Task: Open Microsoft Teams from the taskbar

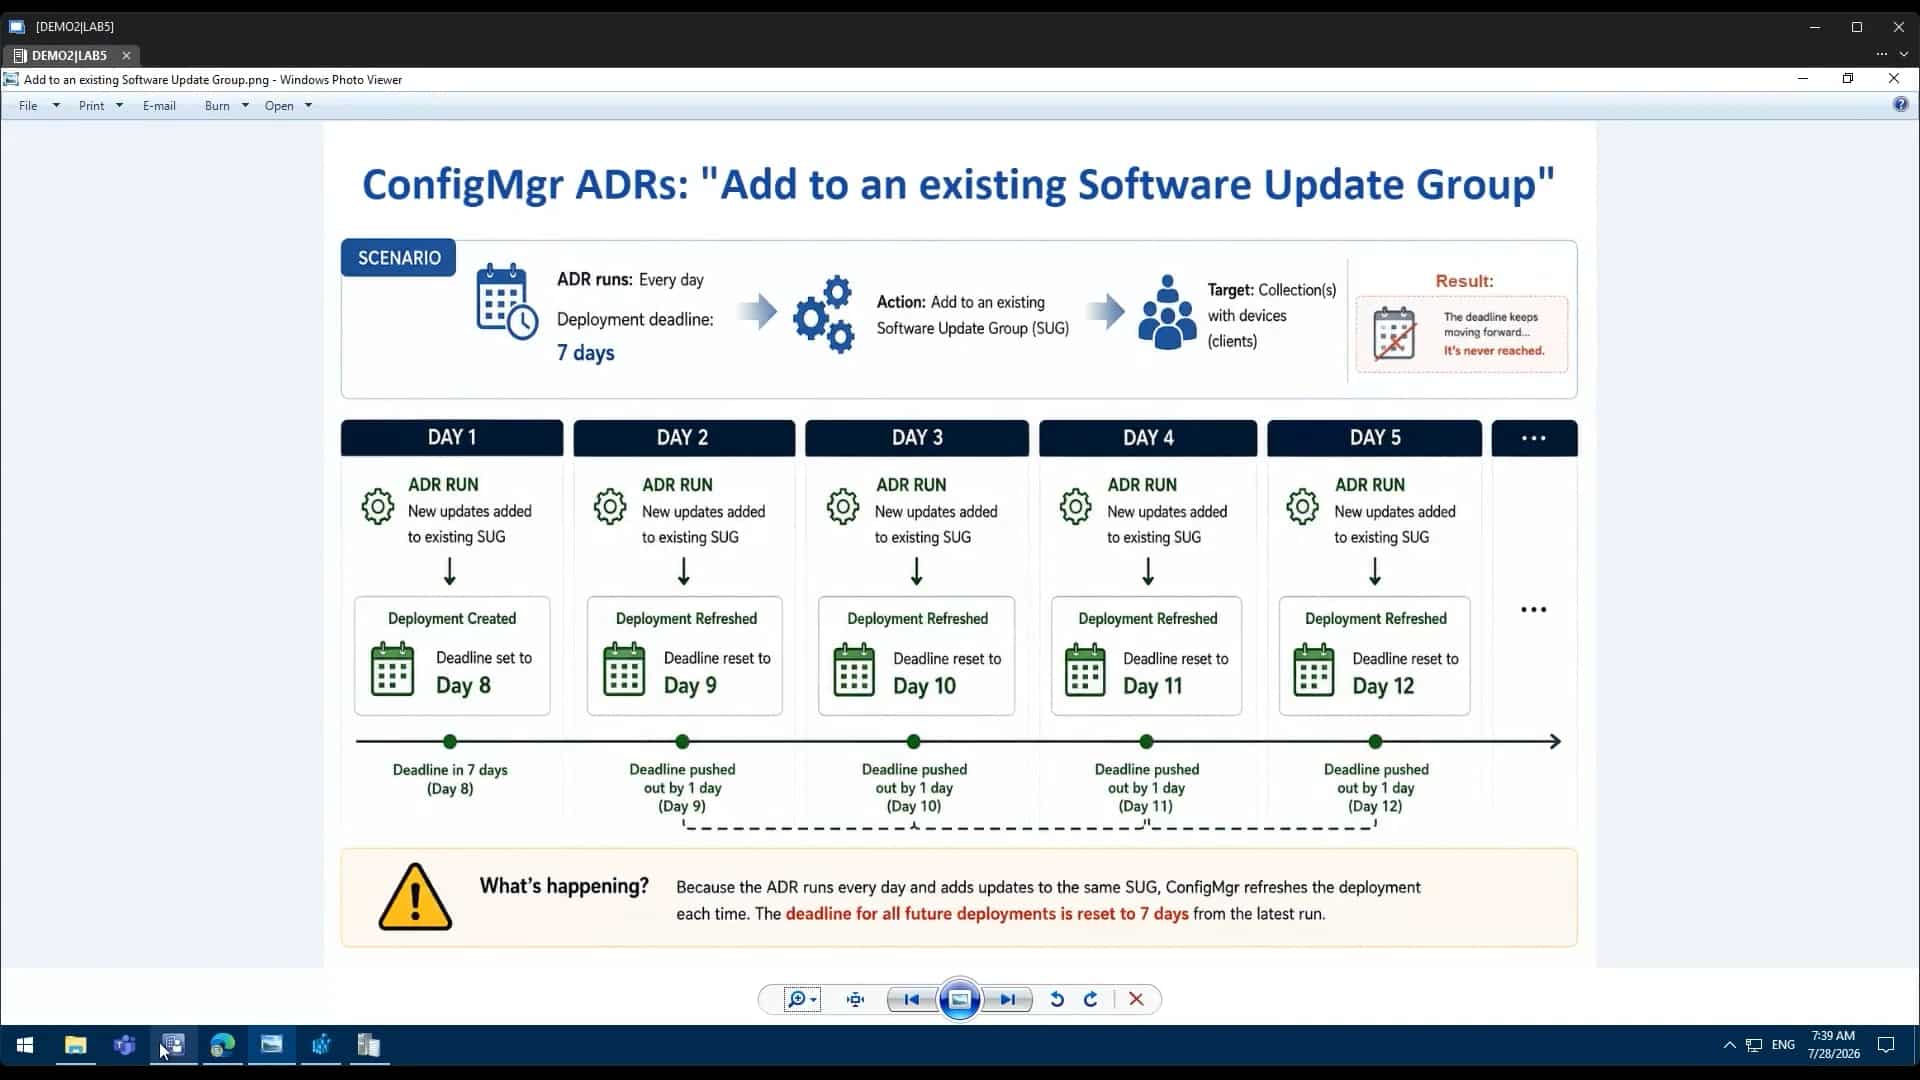Action: pyautogui.click(x=124, y=1045)
